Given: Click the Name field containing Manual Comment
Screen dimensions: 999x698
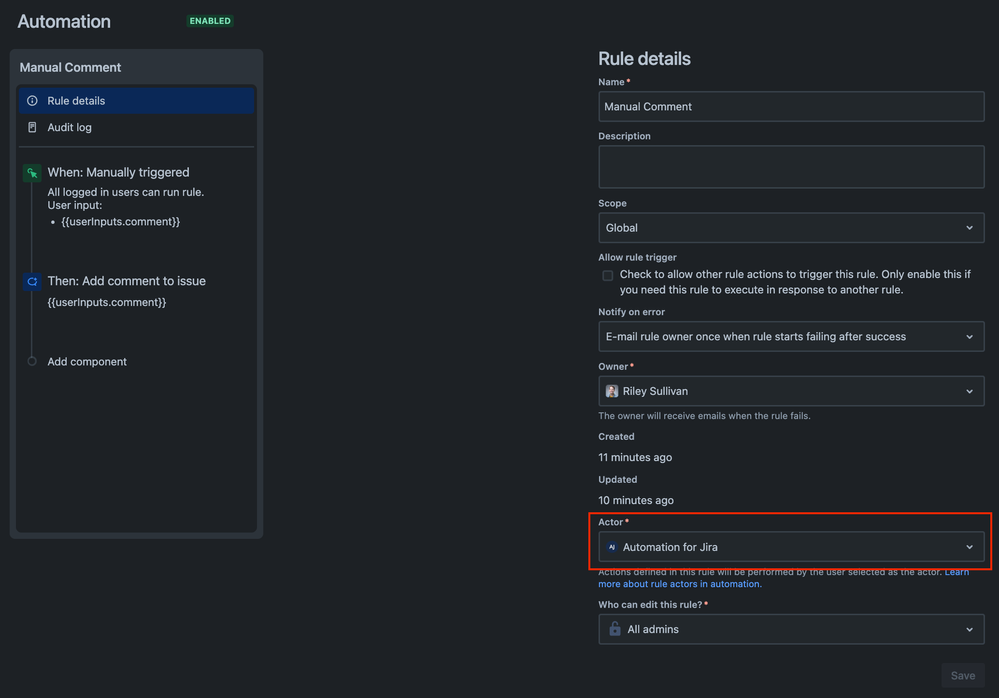Looking at the screenshot, I should coord(791,106).
